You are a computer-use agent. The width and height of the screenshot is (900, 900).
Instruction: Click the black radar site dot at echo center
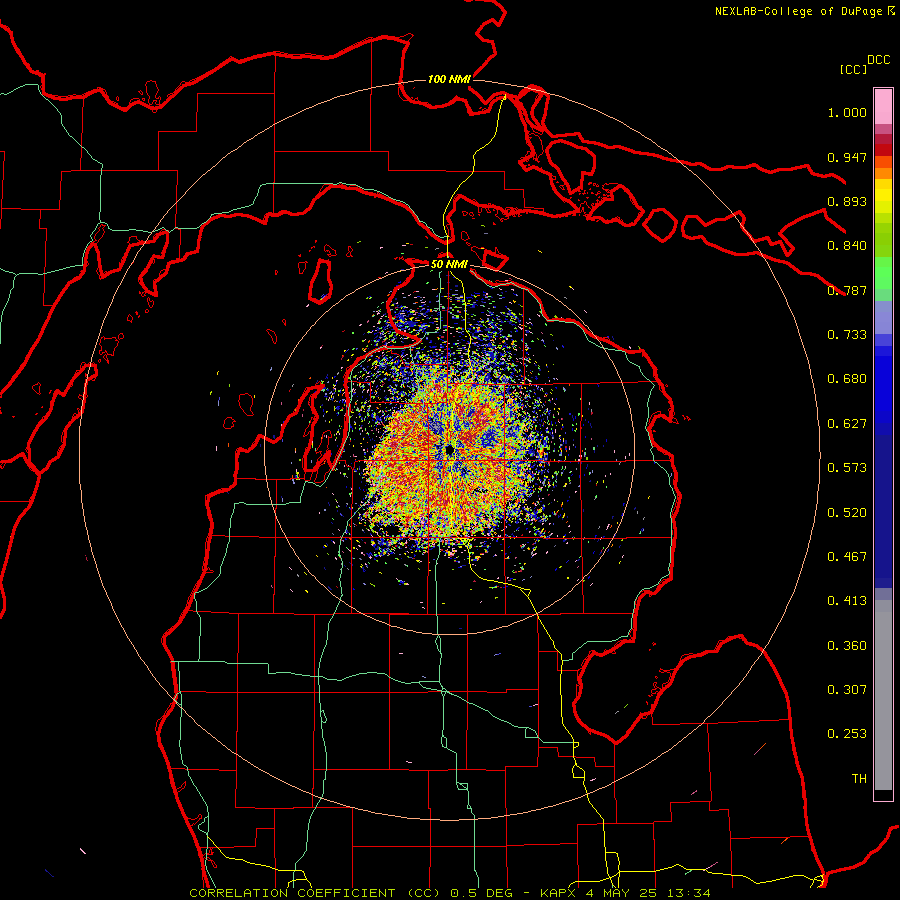click(449, 450)
